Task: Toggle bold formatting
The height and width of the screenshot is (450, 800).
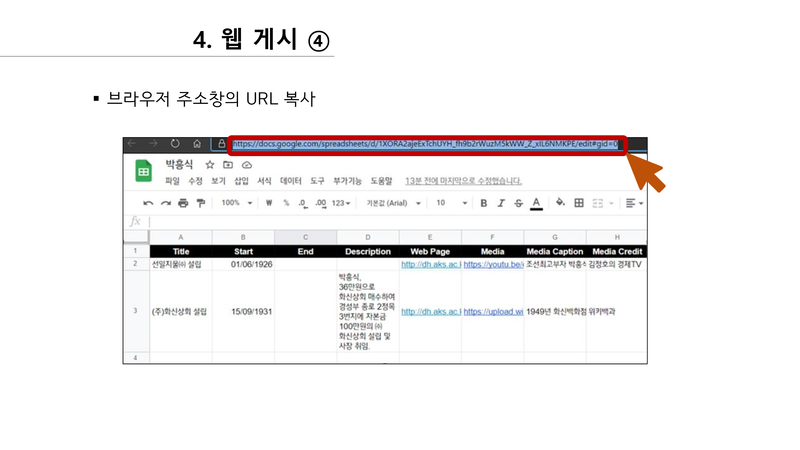Action: tap(484, 203)
